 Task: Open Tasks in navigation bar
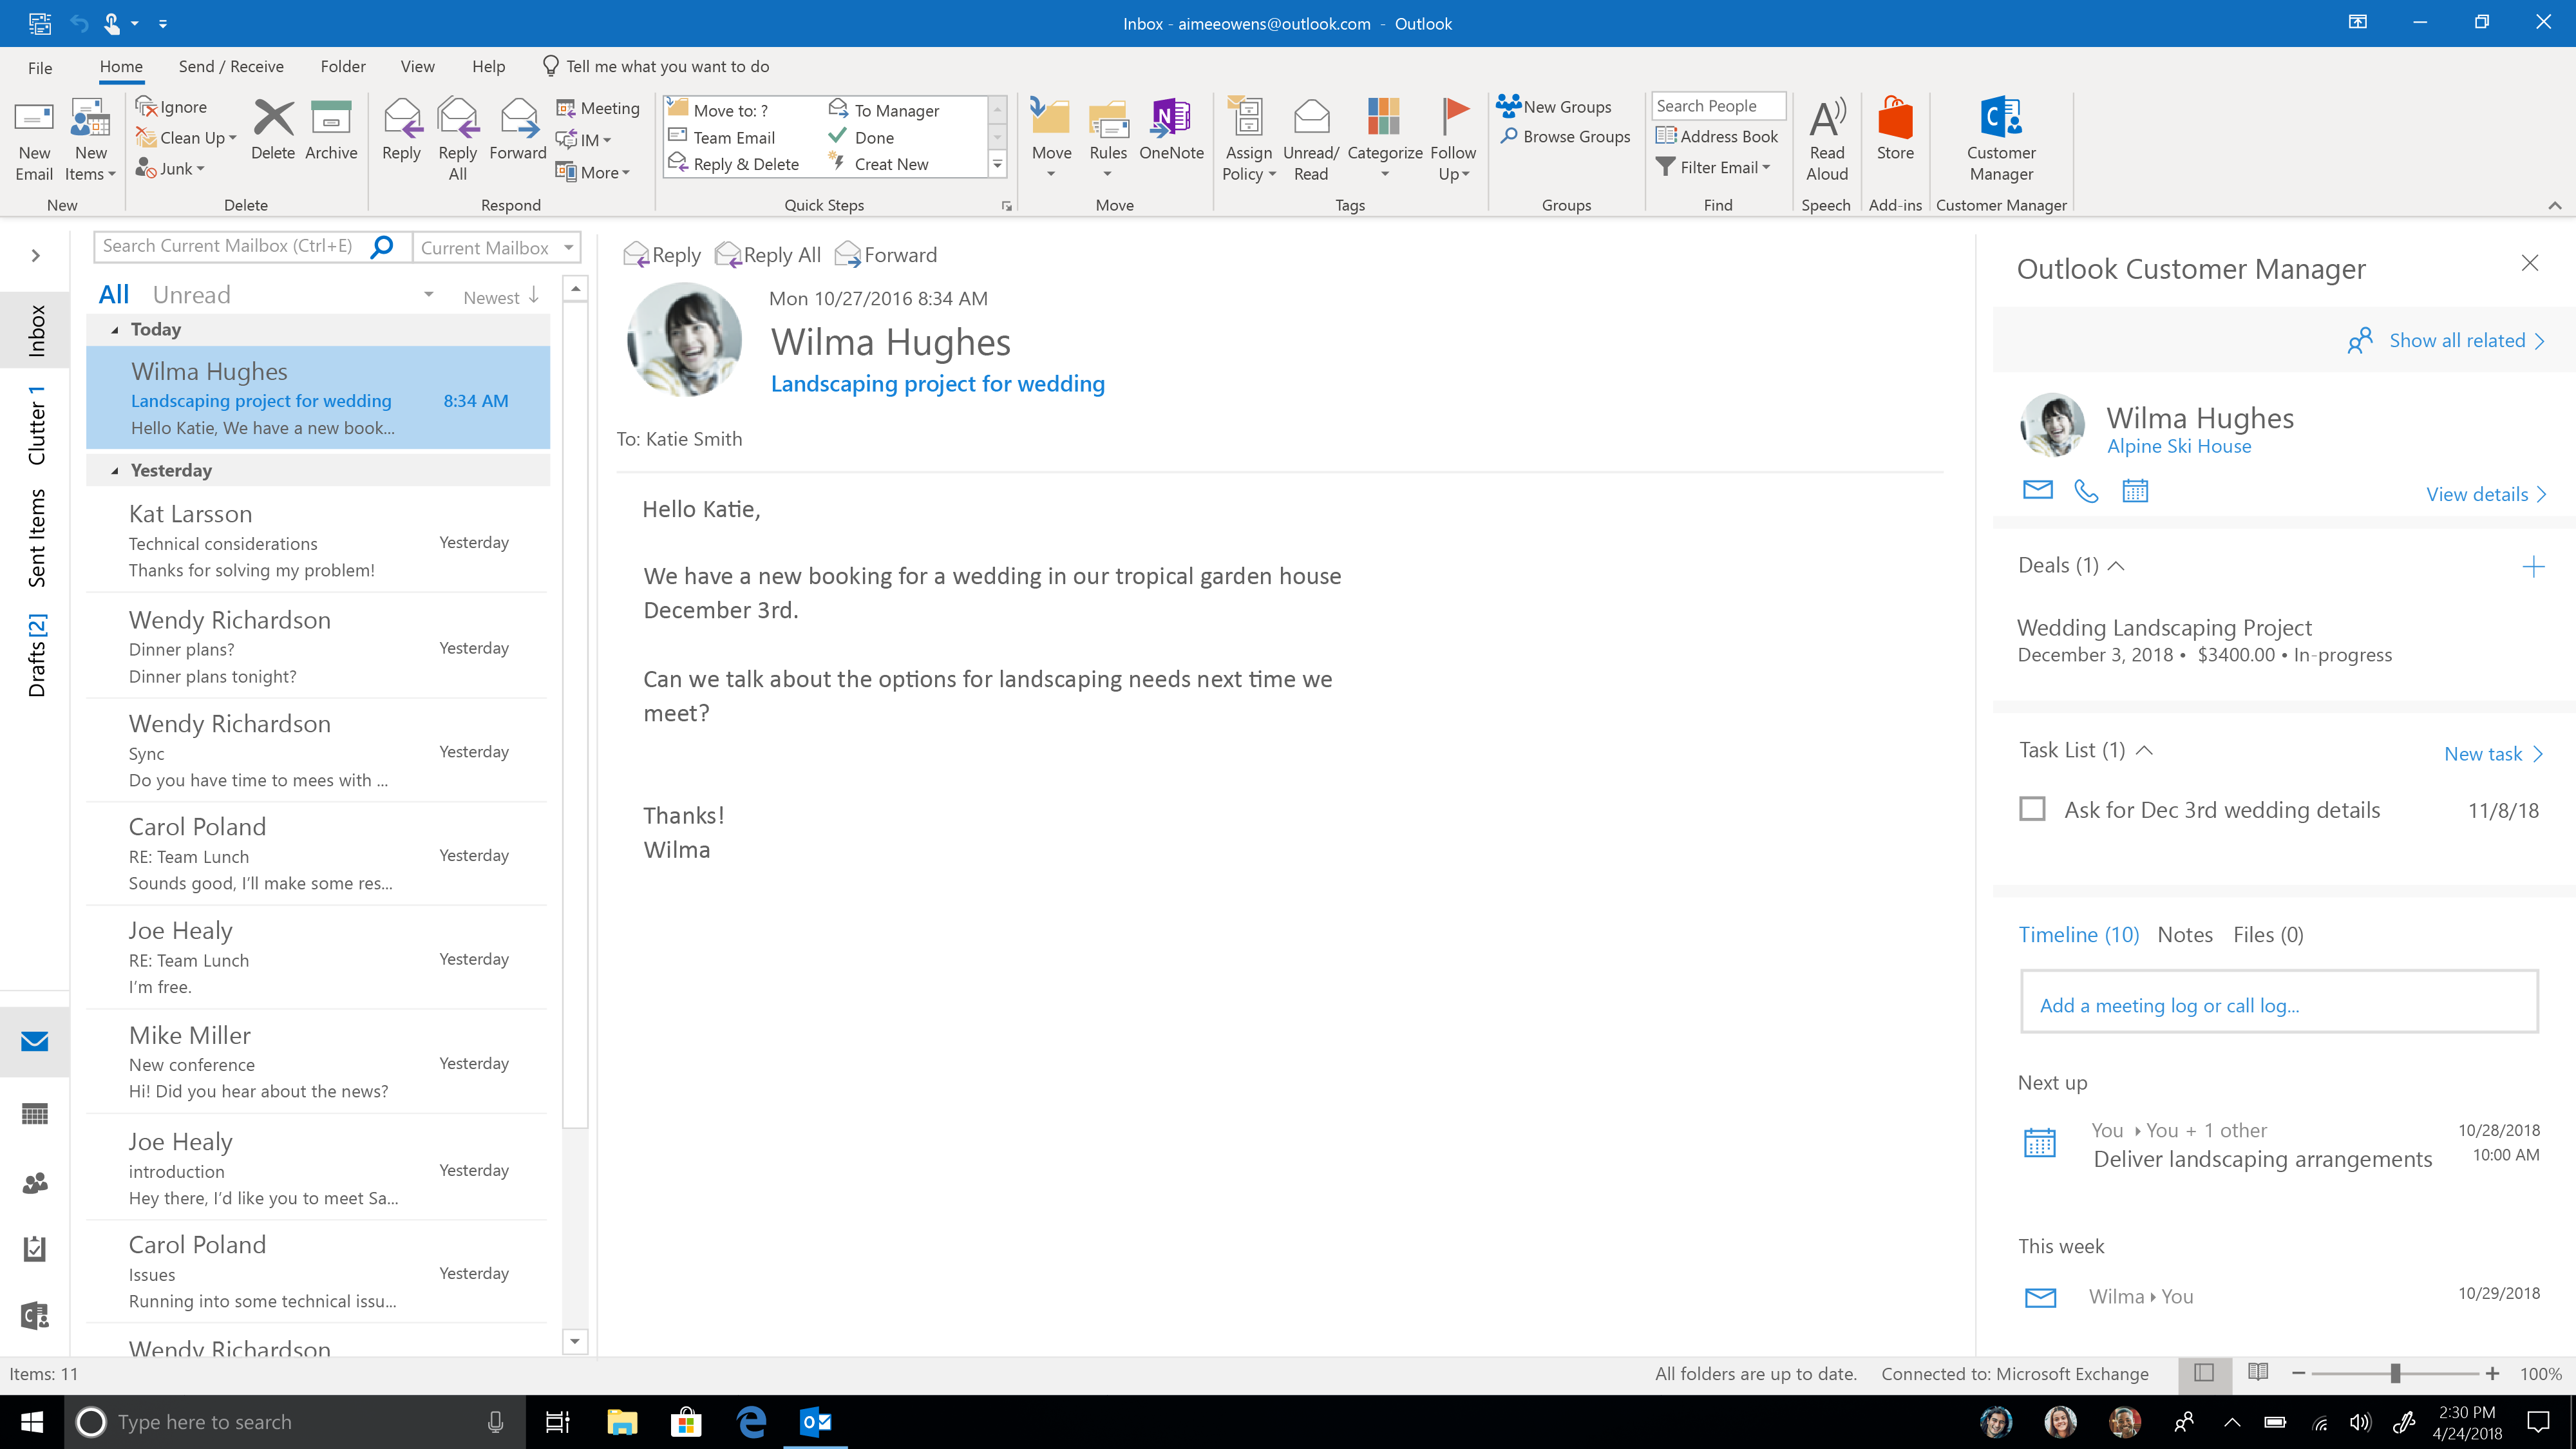click(x=35, y=1248)
